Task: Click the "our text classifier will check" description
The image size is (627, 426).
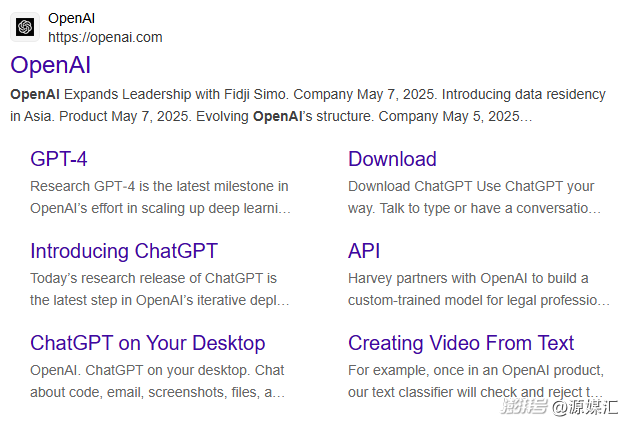Action: coord(475,392)
